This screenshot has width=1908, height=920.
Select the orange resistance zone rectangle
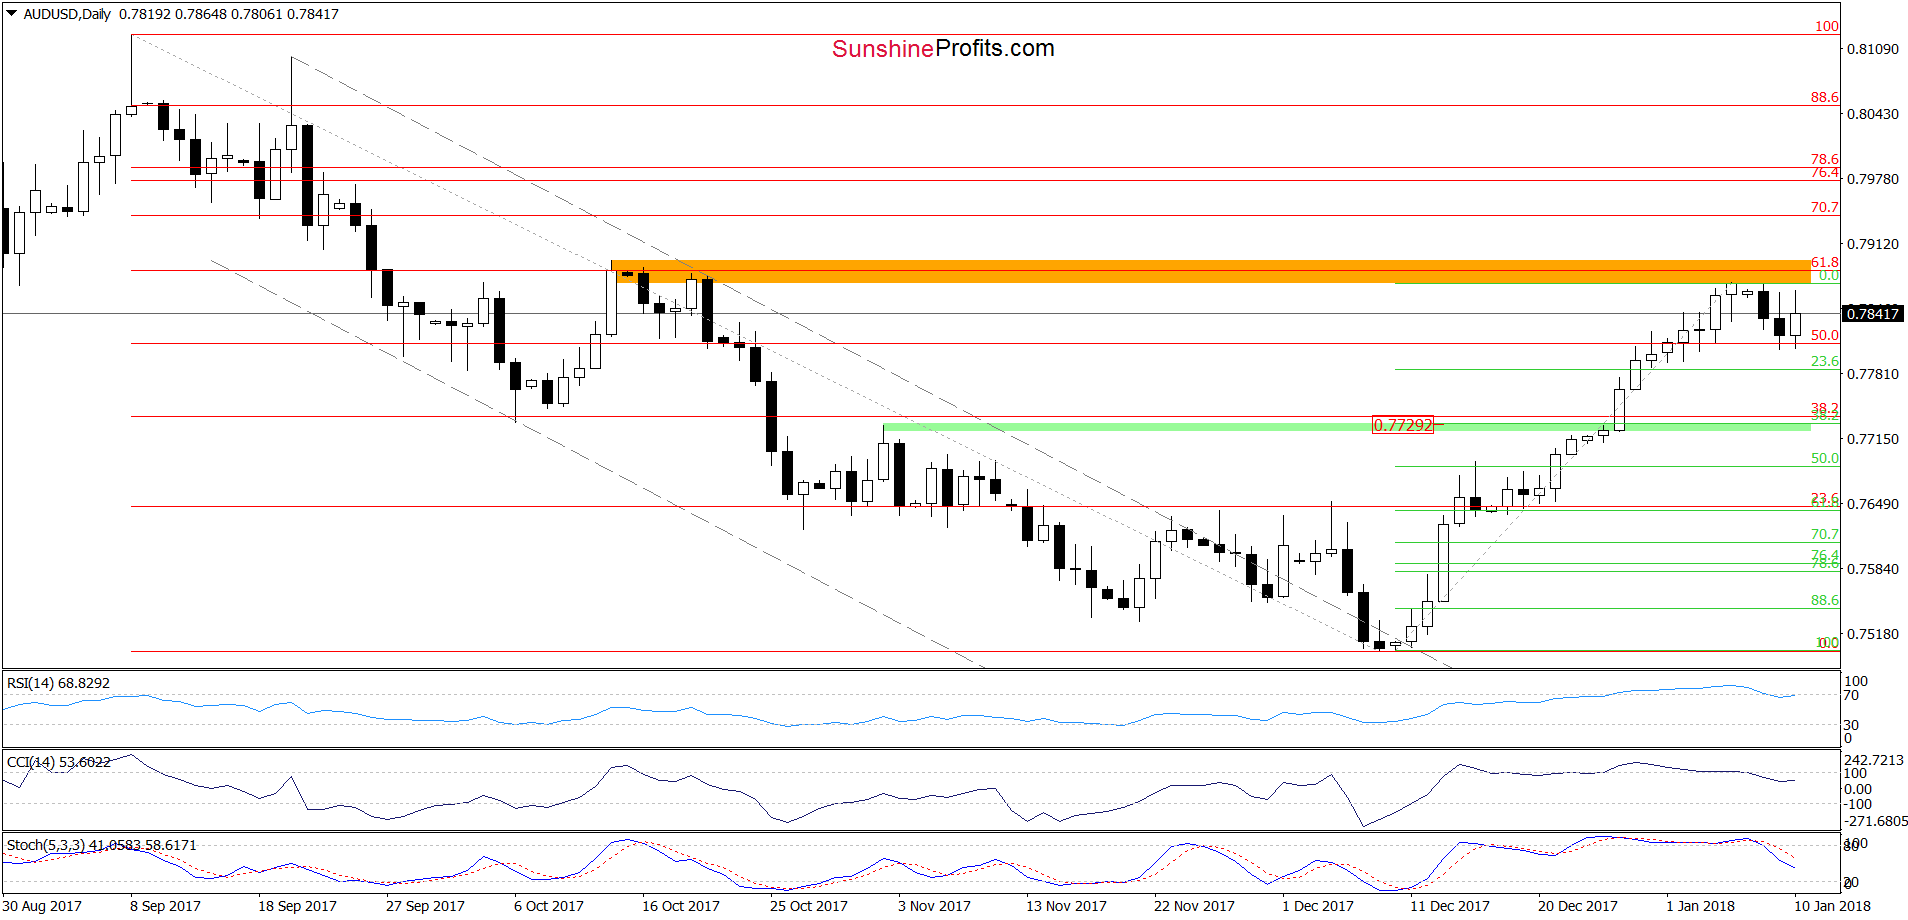(x=1211, y=271)
